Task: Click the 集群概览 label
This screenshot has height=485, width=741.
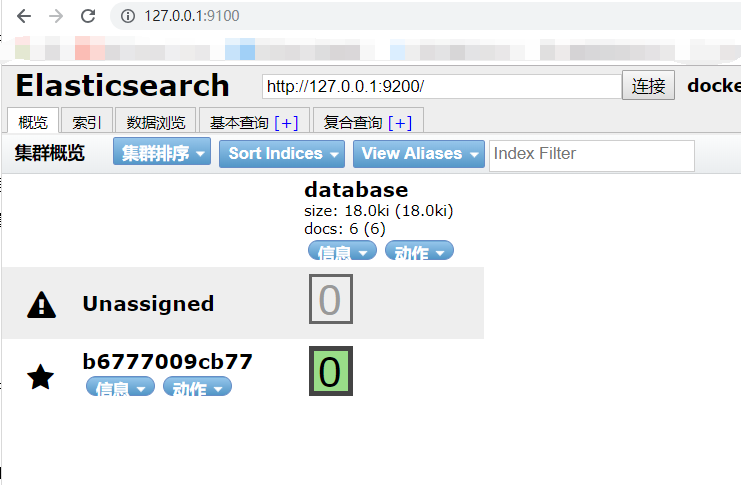Action: [50, 153]
